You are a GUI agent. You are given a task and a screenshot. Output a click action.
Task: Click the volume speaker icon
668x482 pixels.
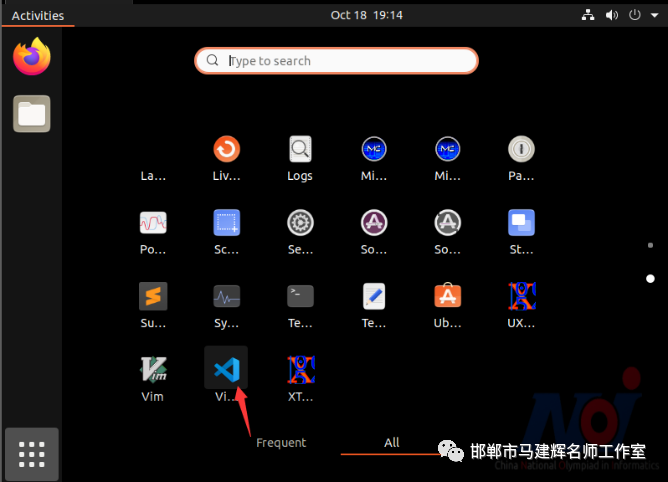coord(612,15)
